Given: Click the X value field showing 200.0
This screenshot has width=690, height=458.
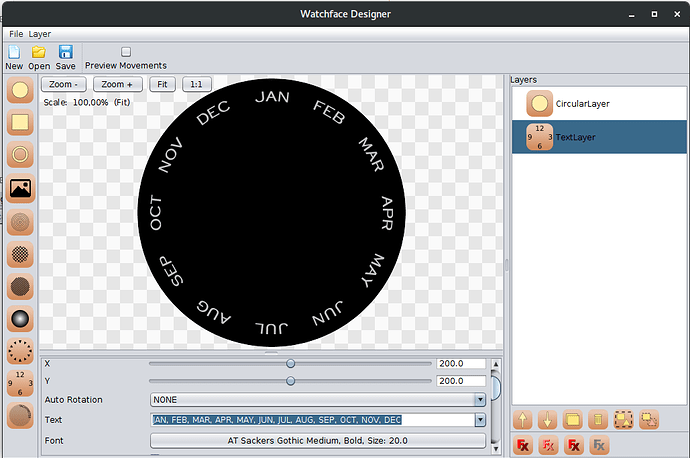Looking at the screenshot, I should [x=461, y=363].
